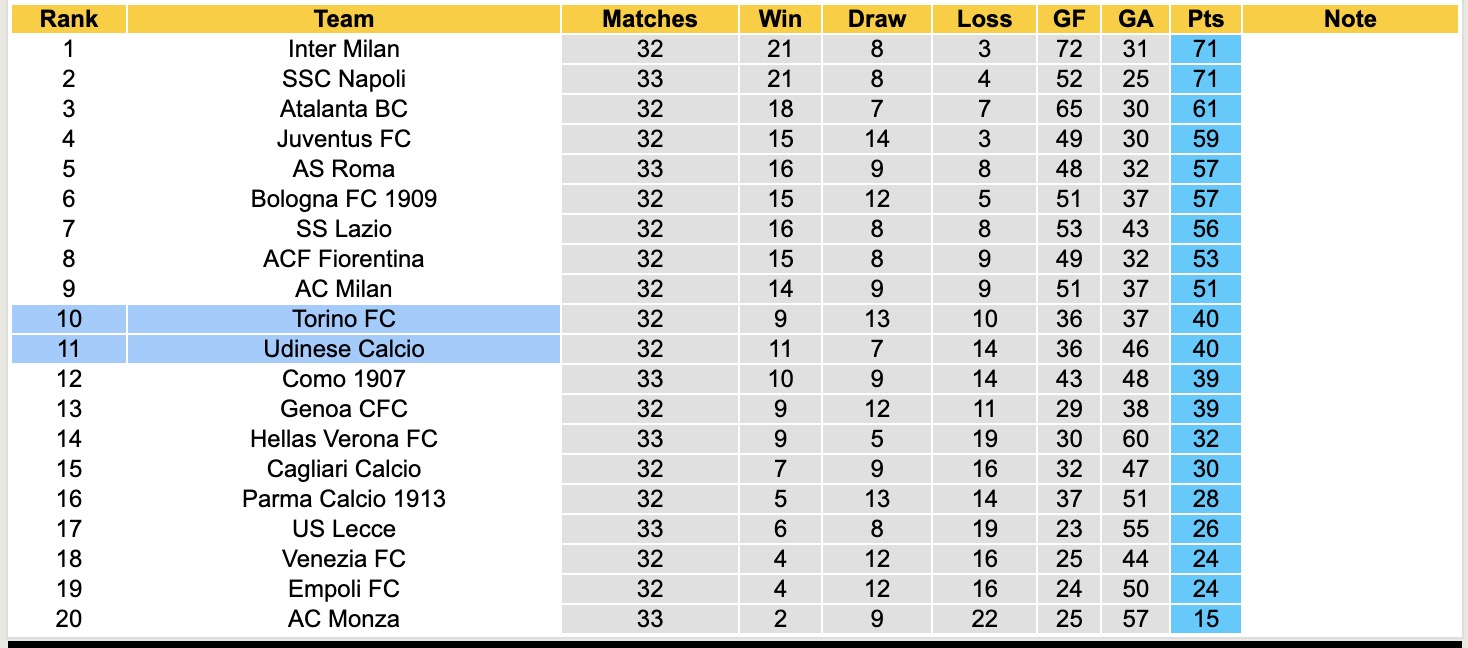Click the Team column header
Viewport: 1468px width, 648px height.
[x=343, y=19]
